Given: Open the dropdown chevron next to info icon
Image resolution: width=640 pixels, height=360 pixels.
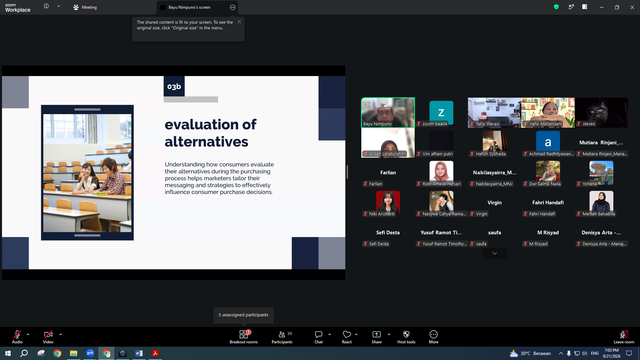Looking at the screenshot, I should [58, 7].
